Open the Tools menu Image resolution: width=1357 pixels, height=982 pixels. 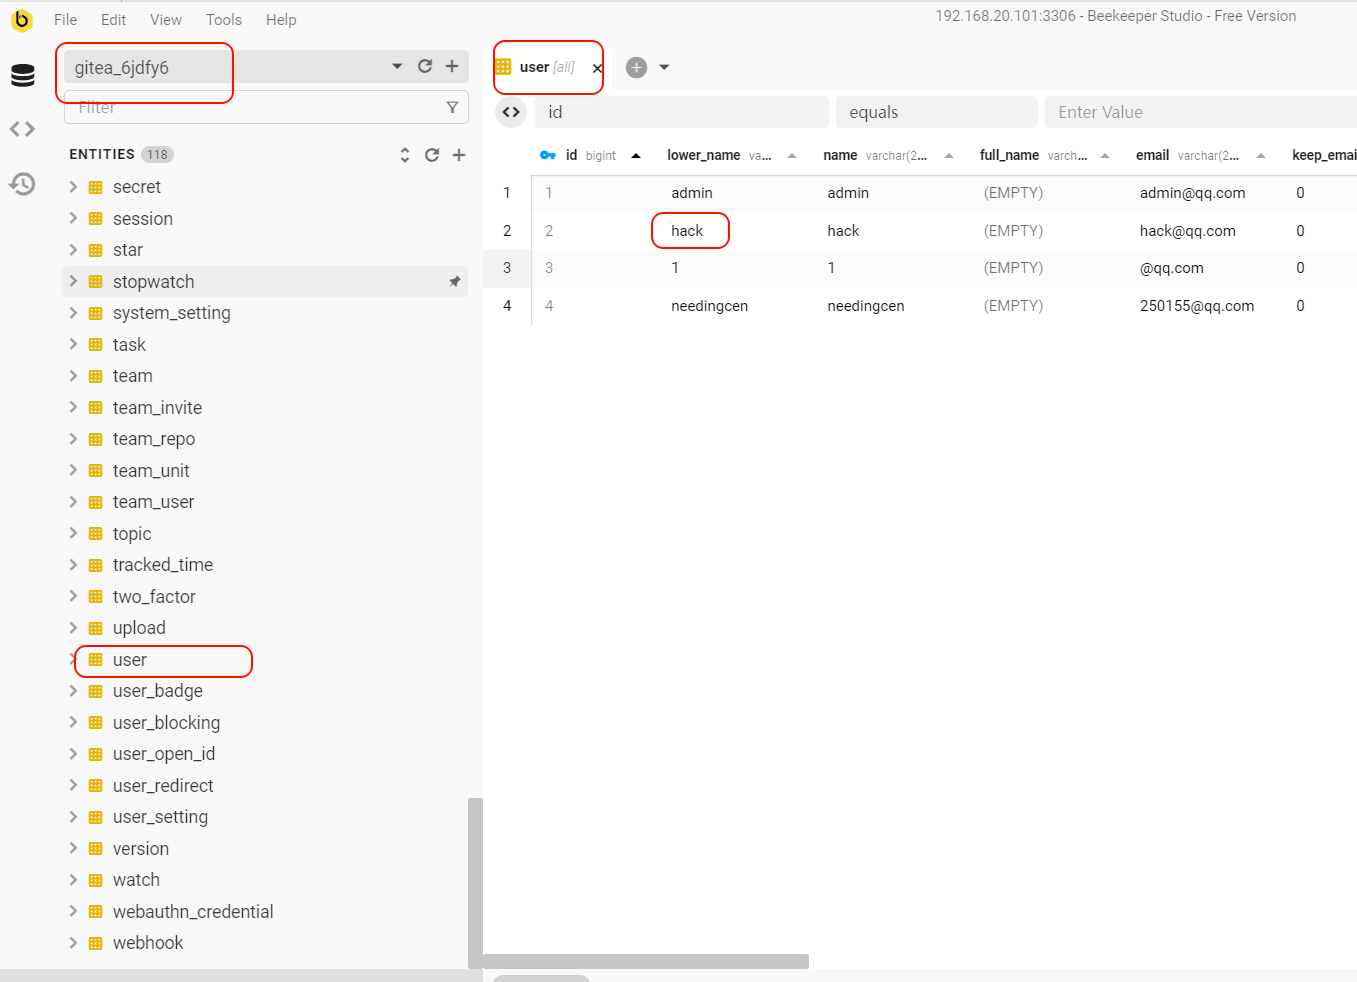pyautogui.click(x=223, y=20)
